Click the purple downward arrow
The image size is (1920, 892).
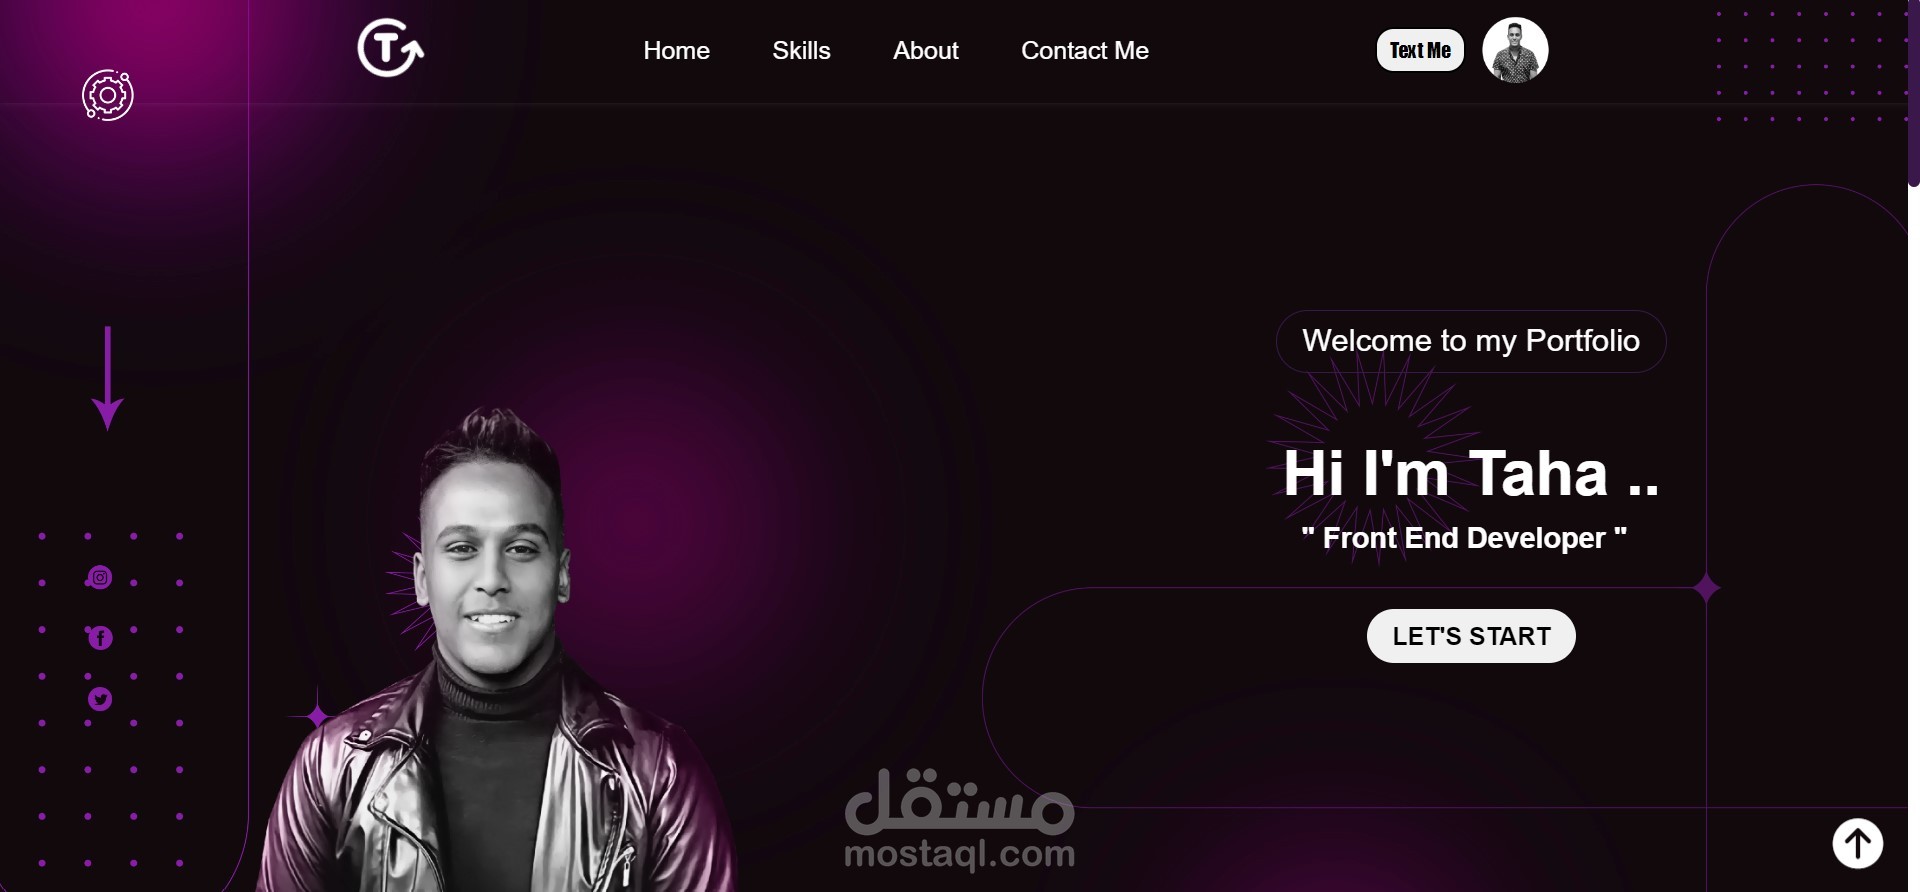click(x=108, y=378)
